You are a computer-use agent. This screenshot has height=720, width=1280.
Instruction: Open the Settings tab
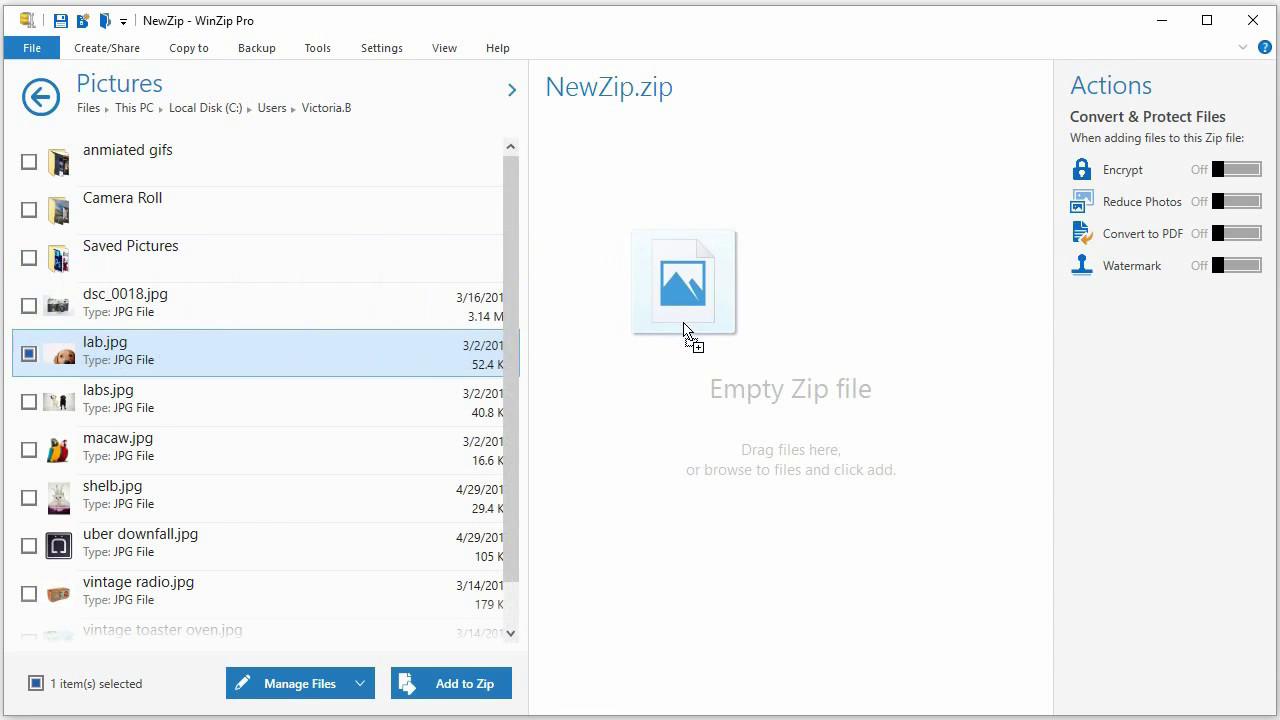coord(382,47)
